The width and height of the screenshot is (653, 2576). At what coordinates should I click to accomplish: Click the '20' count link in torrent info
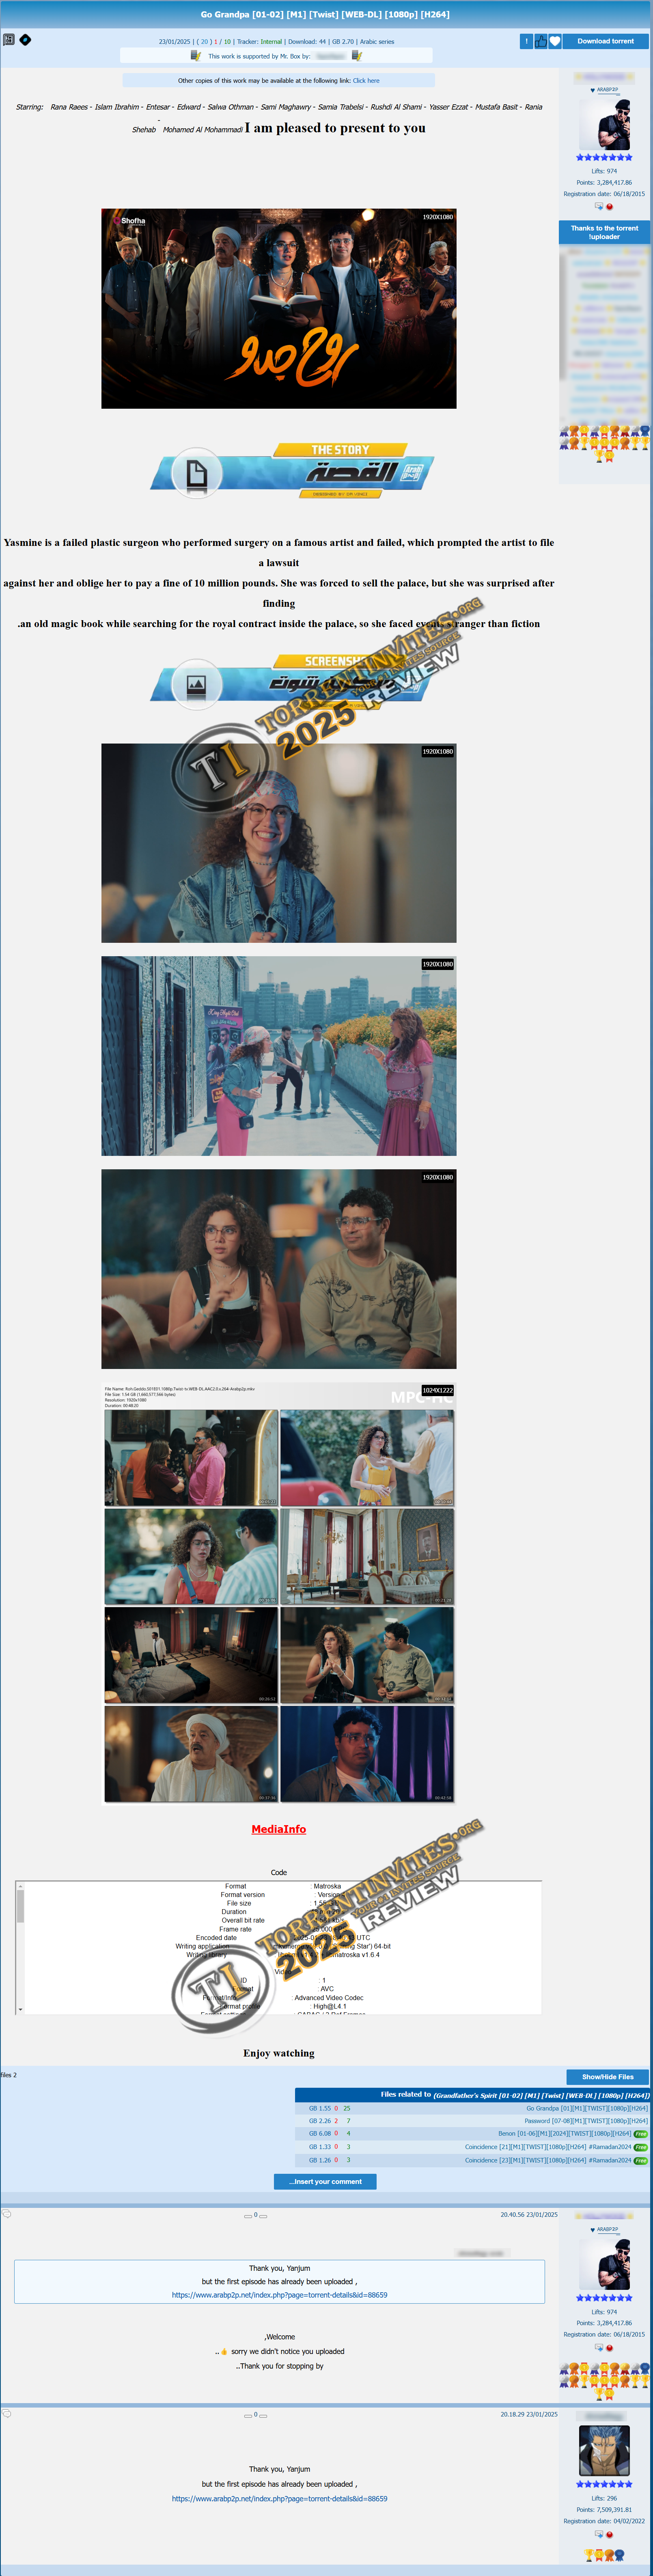[205, 42]
